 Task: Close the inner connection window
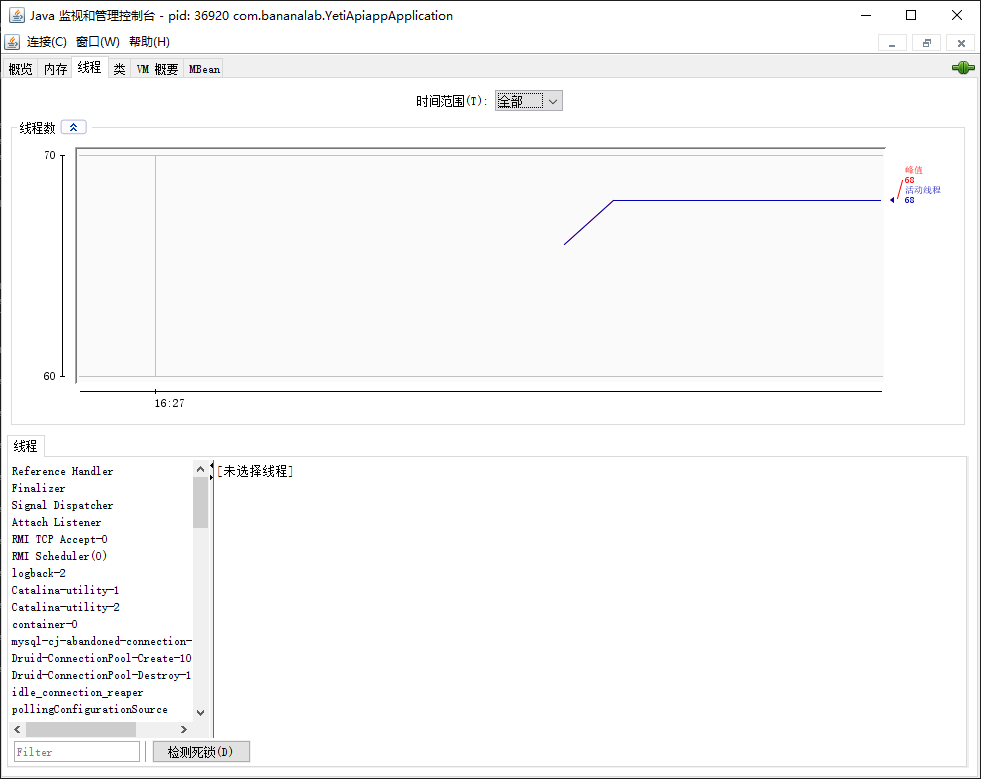point(961,43)
